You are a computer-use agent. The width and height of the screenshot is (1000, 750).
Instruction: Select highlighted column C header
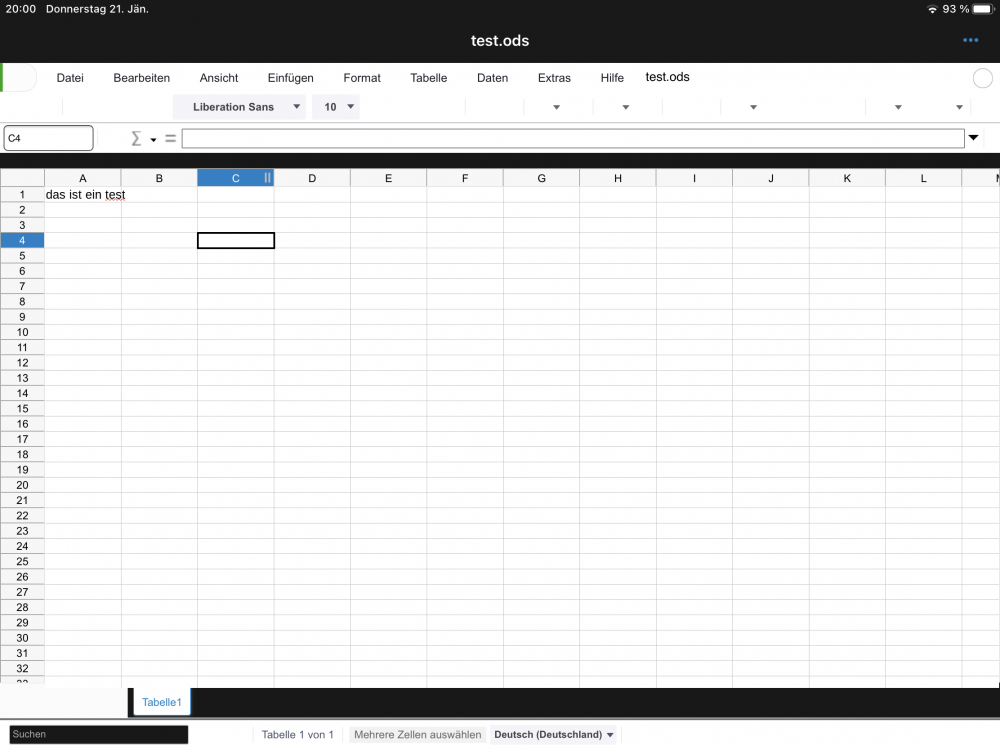tap(235, 179)
